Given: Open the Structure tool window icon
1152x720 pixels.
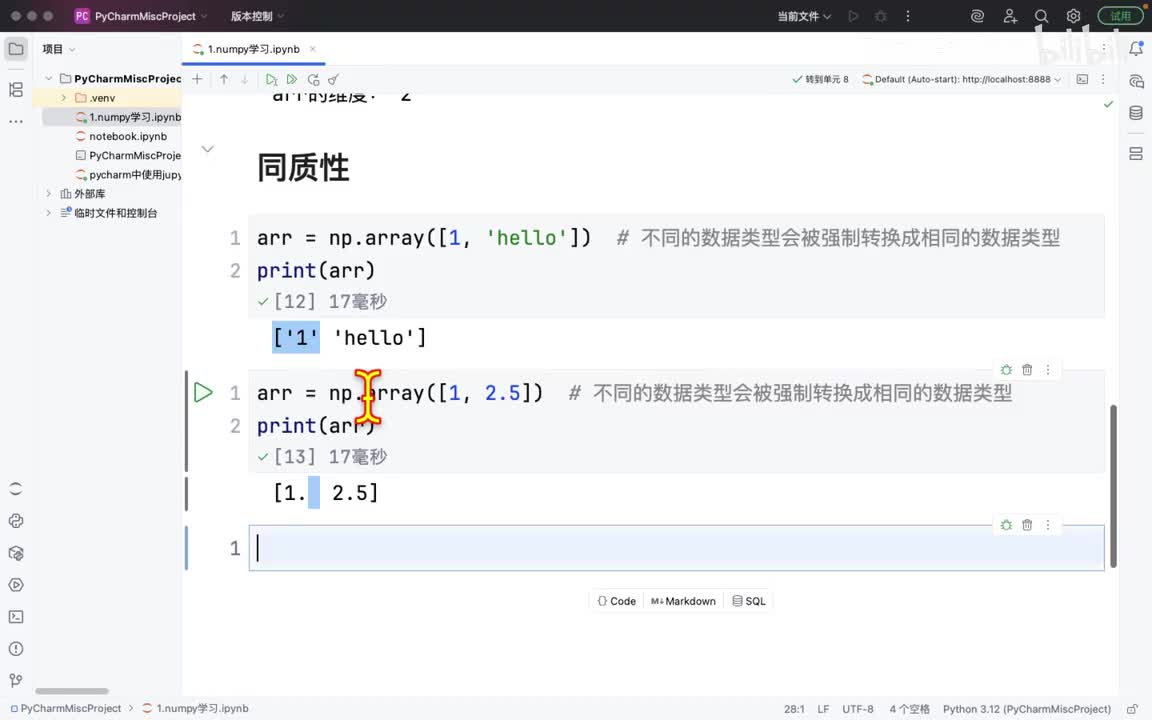Looking at the screenshot, I should (15, 90).
